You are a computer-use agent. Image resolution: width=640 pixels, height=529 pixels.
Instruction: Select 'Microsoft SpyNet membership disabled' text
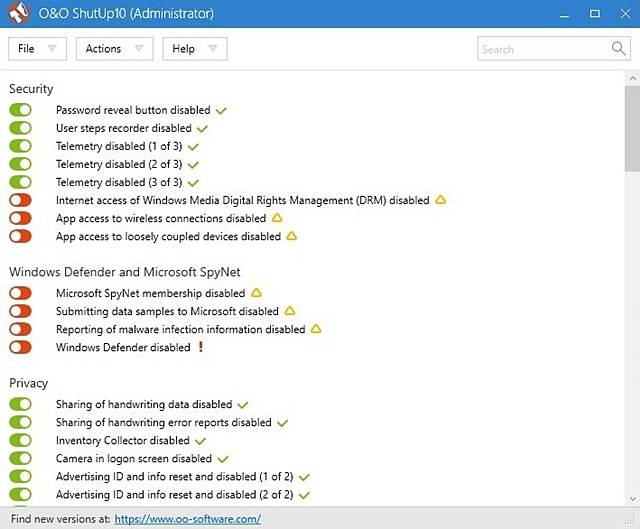point(151,293)
